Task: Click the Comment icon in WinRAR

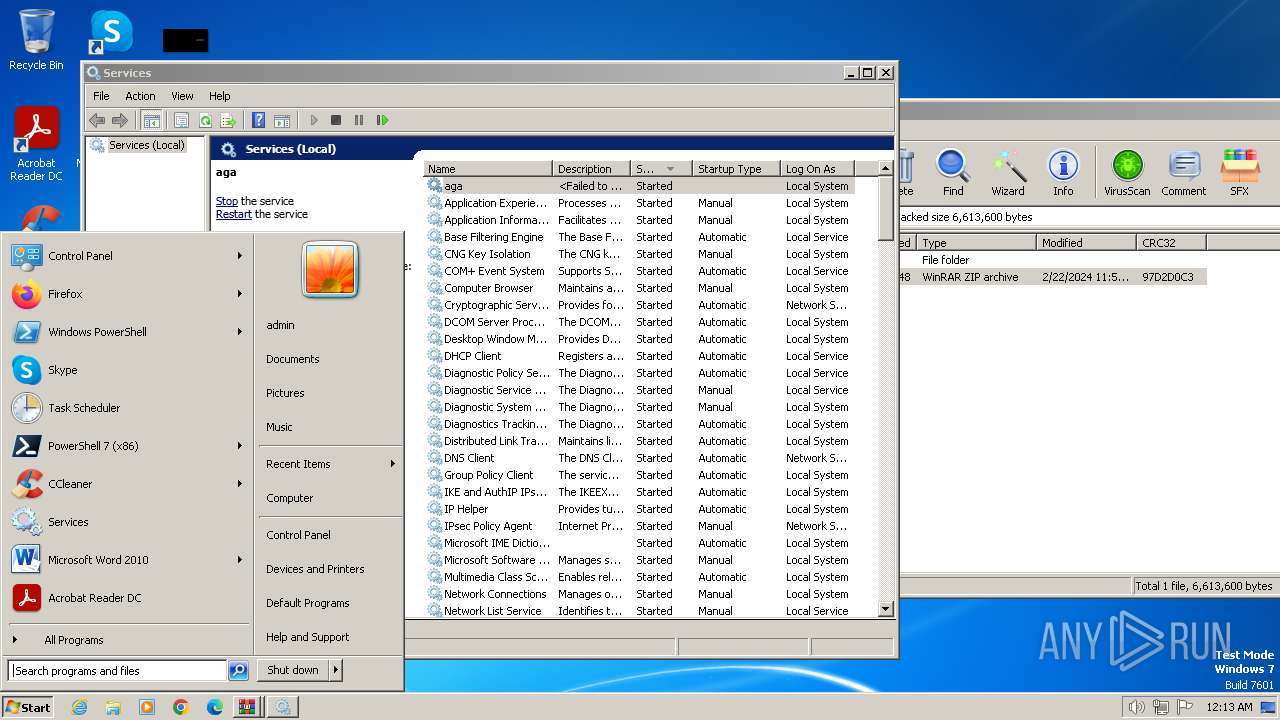Action: (x=1184, y=173)
